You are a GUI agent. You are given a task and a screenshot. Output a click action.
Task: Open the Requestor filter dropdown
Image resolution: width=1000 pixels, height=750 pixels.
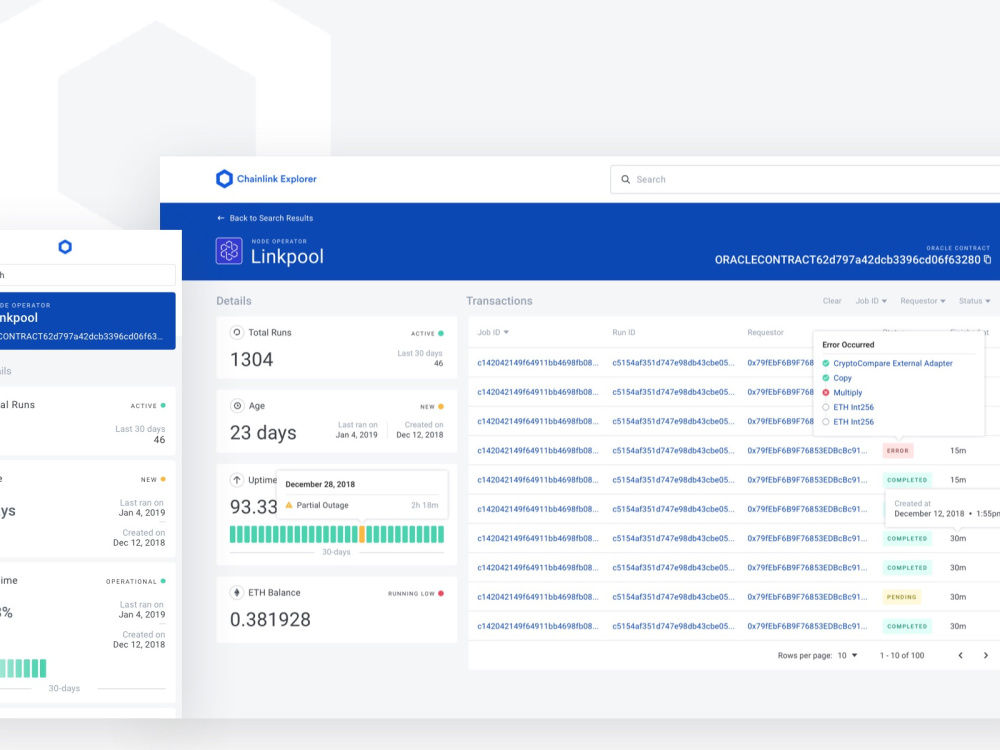[x=923, y=301]
